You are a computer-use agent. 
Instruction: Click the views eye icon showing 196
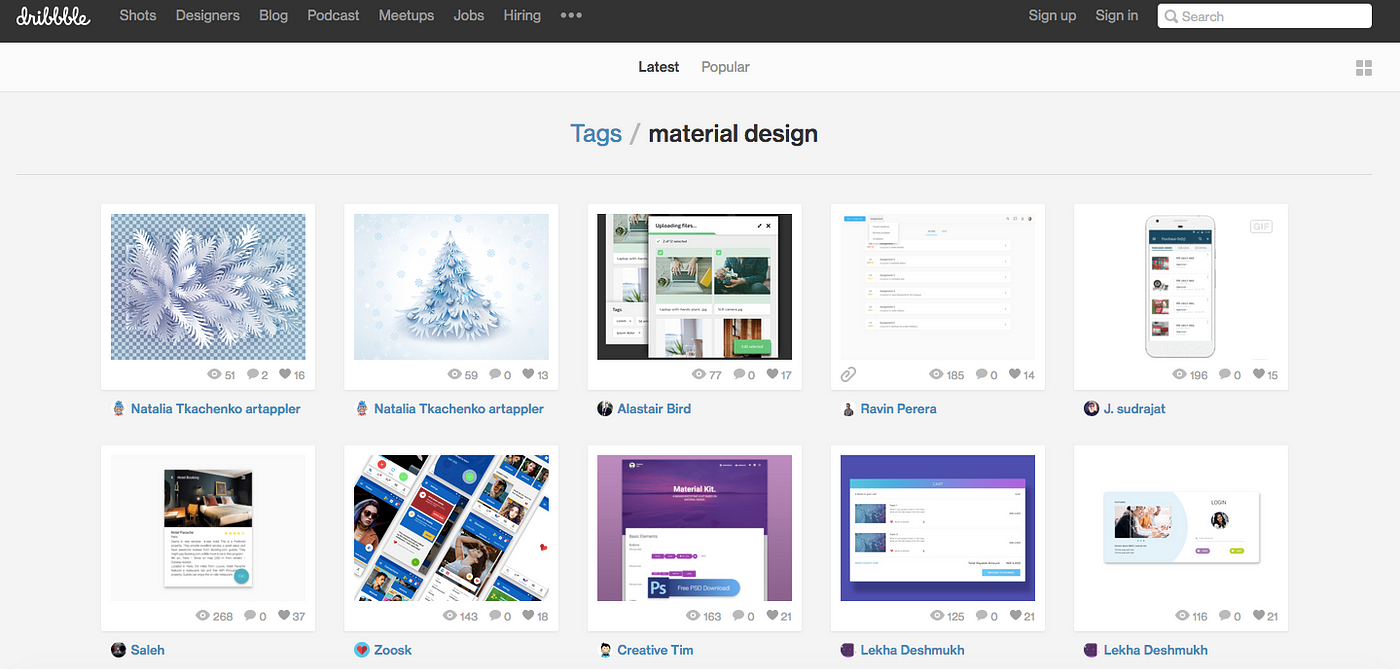(1181, 375)
